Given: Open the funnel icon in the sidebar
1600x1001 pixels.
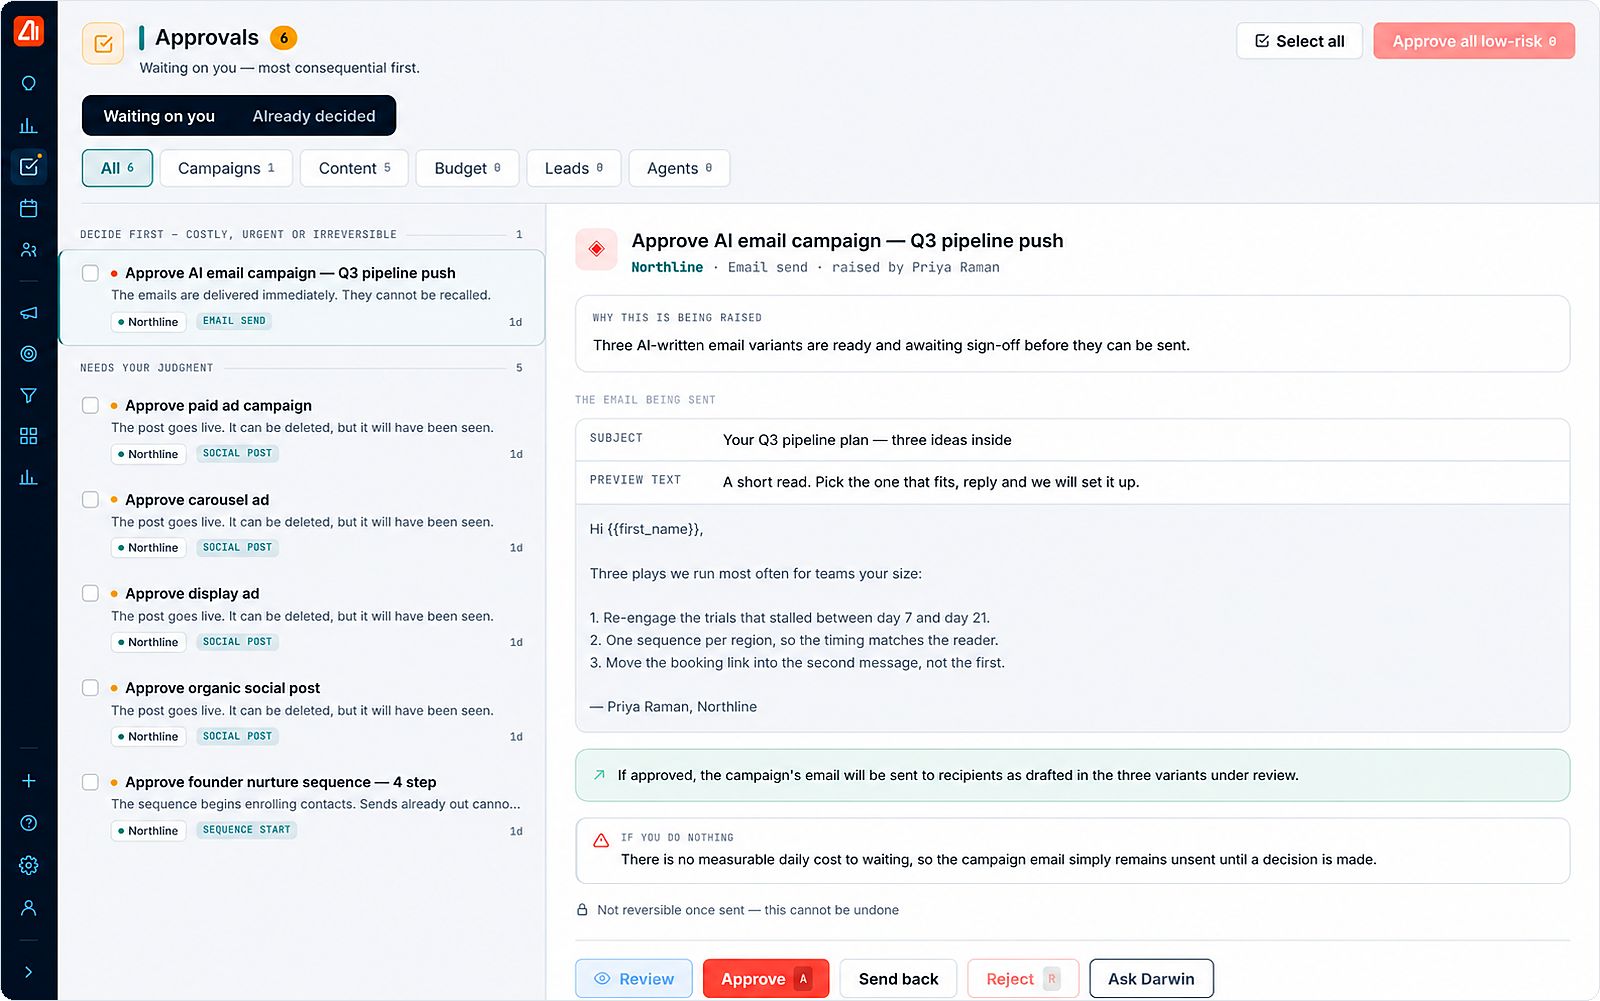Looking at the screenshot, I should click(29, 395).
